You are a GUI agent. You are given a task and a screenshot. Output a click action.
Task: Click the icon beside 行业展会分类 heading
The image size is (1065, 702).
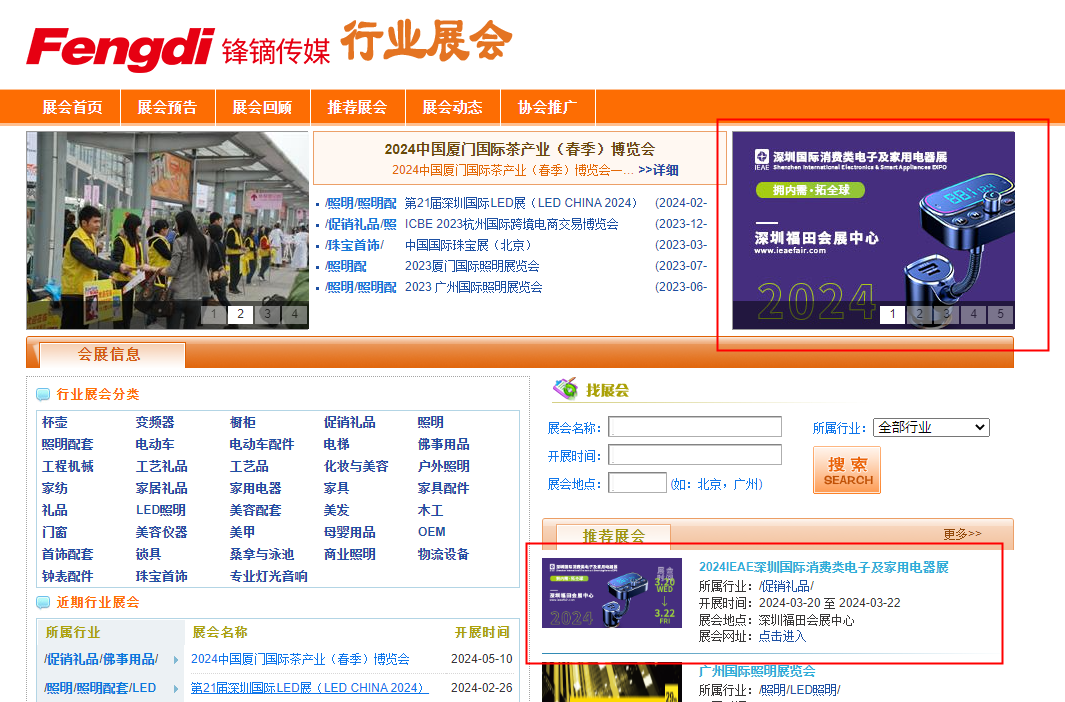click(x=43, y=395)
